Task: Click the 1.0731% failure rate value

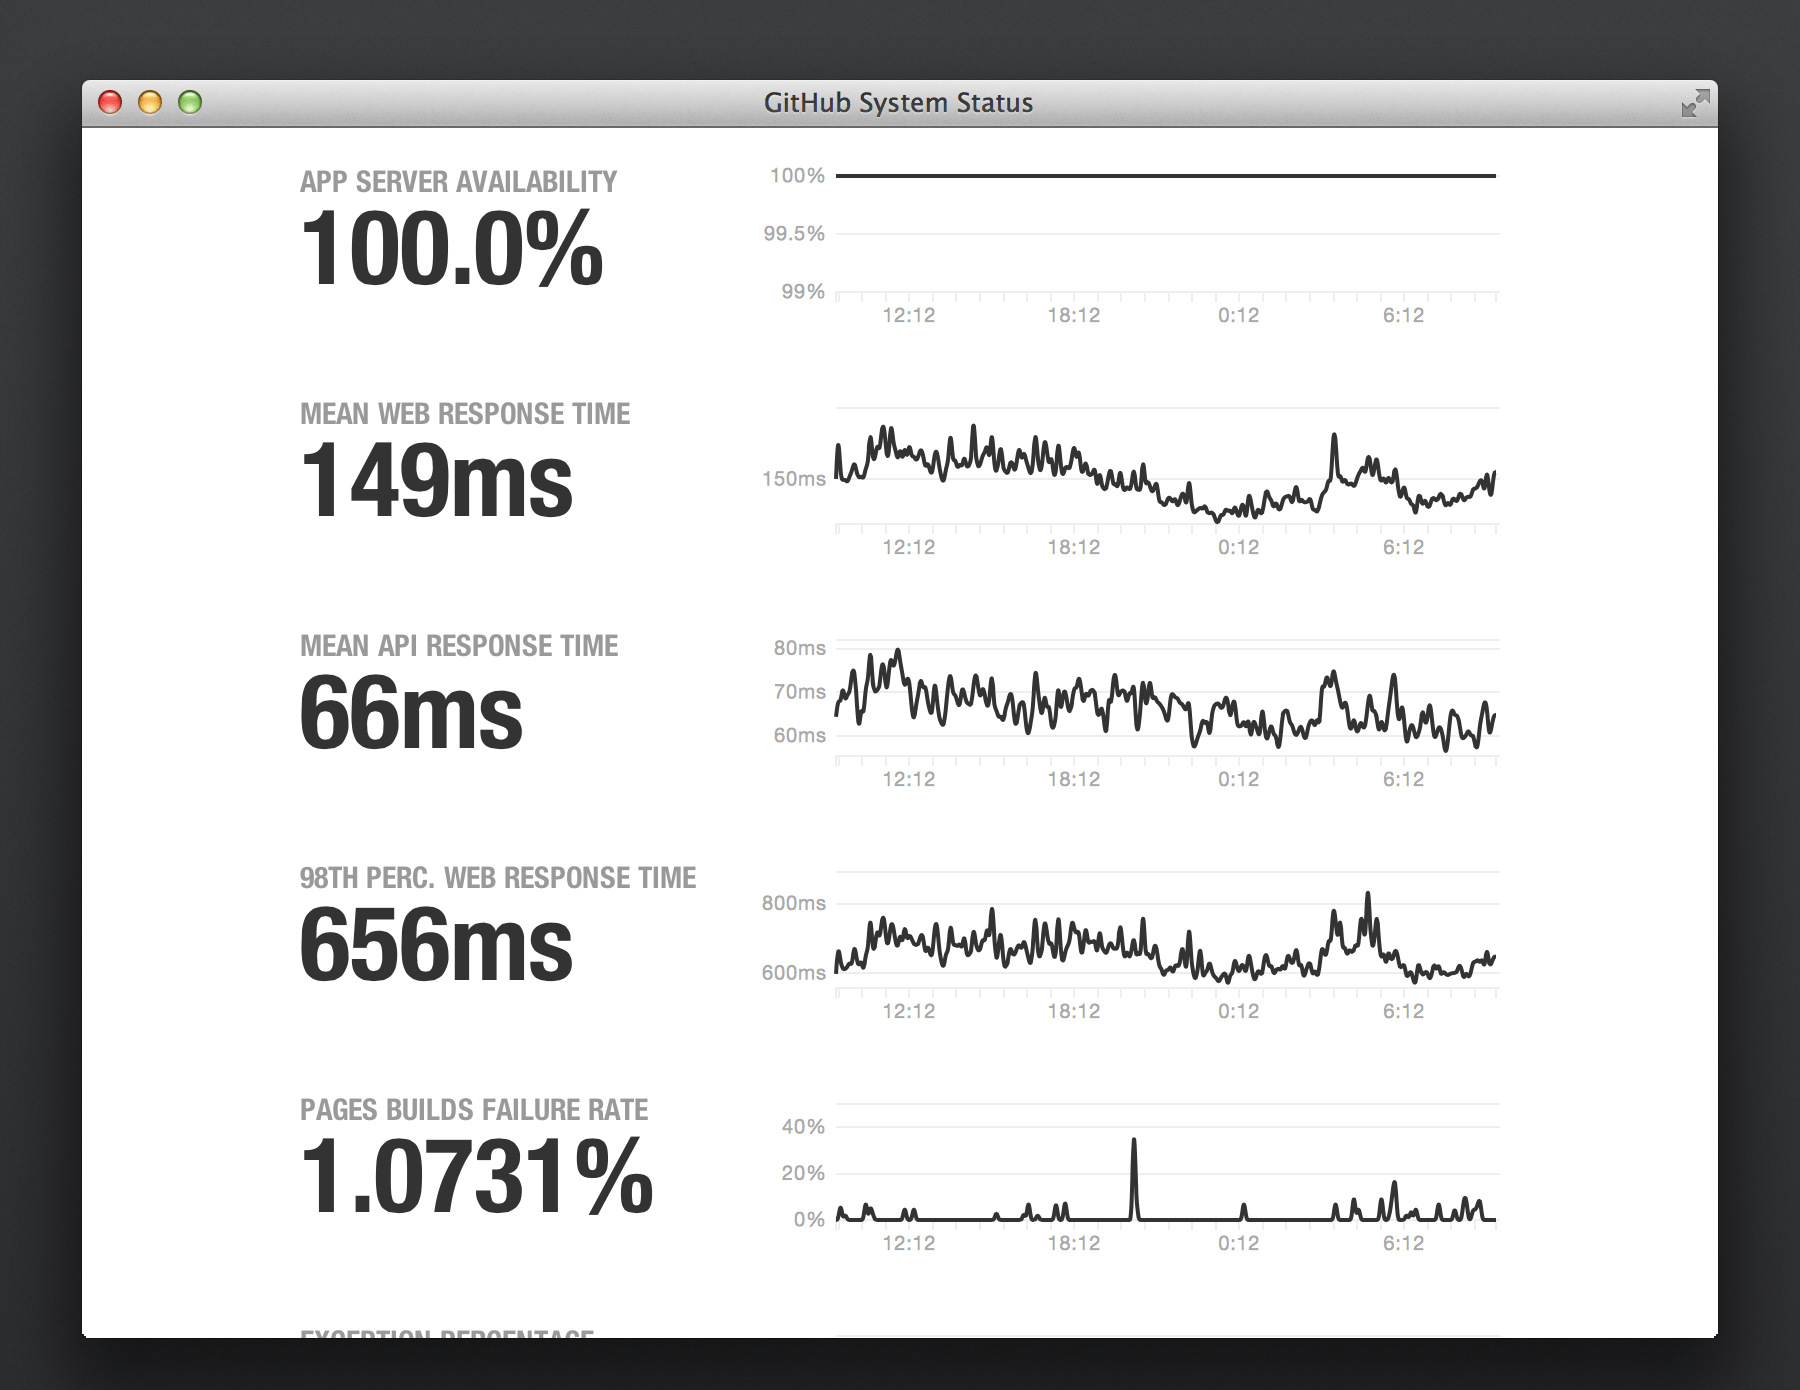Action: [476, 1177]
